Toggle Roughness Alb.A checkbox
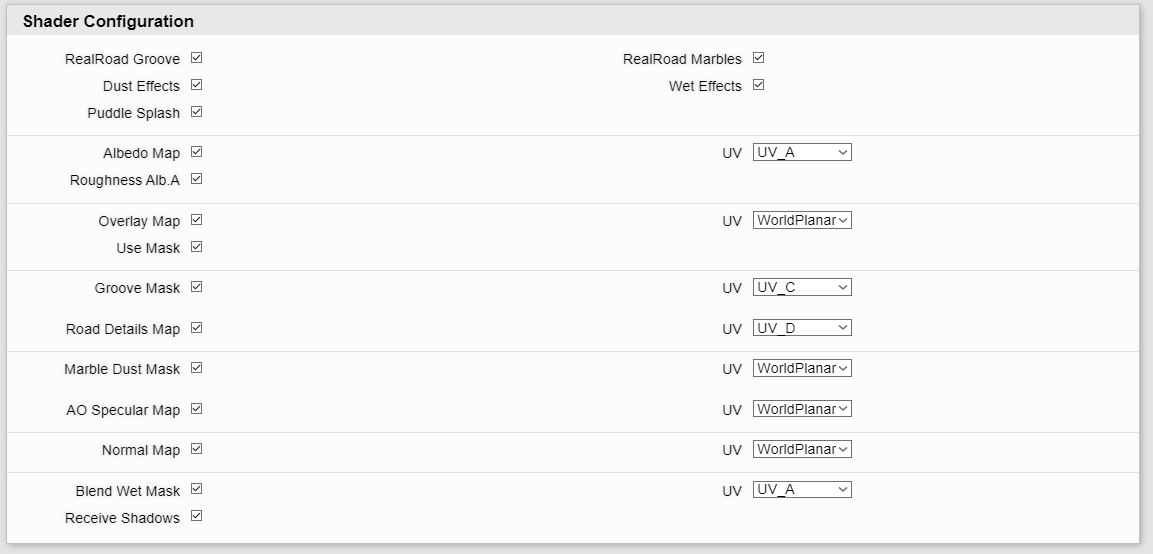 [196, 179]
